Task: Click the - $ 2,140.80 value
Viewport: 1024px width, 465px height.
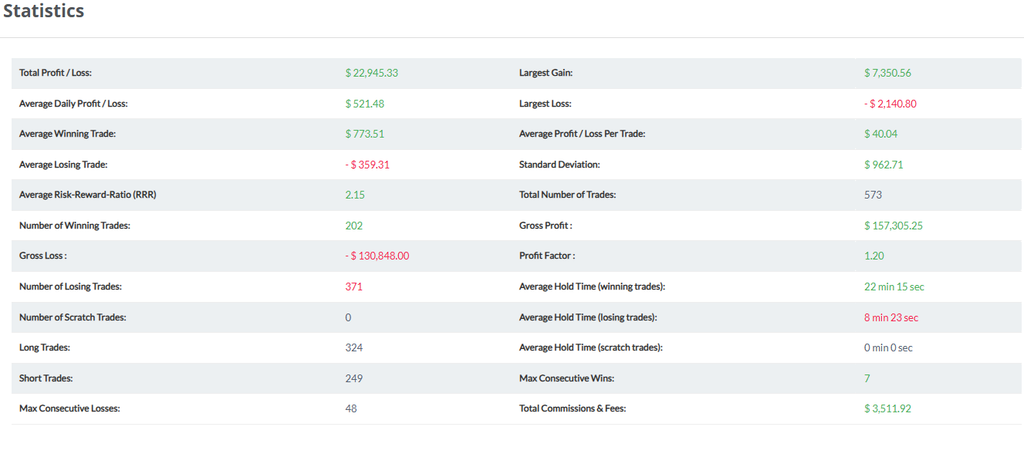Action: point(889,104)
